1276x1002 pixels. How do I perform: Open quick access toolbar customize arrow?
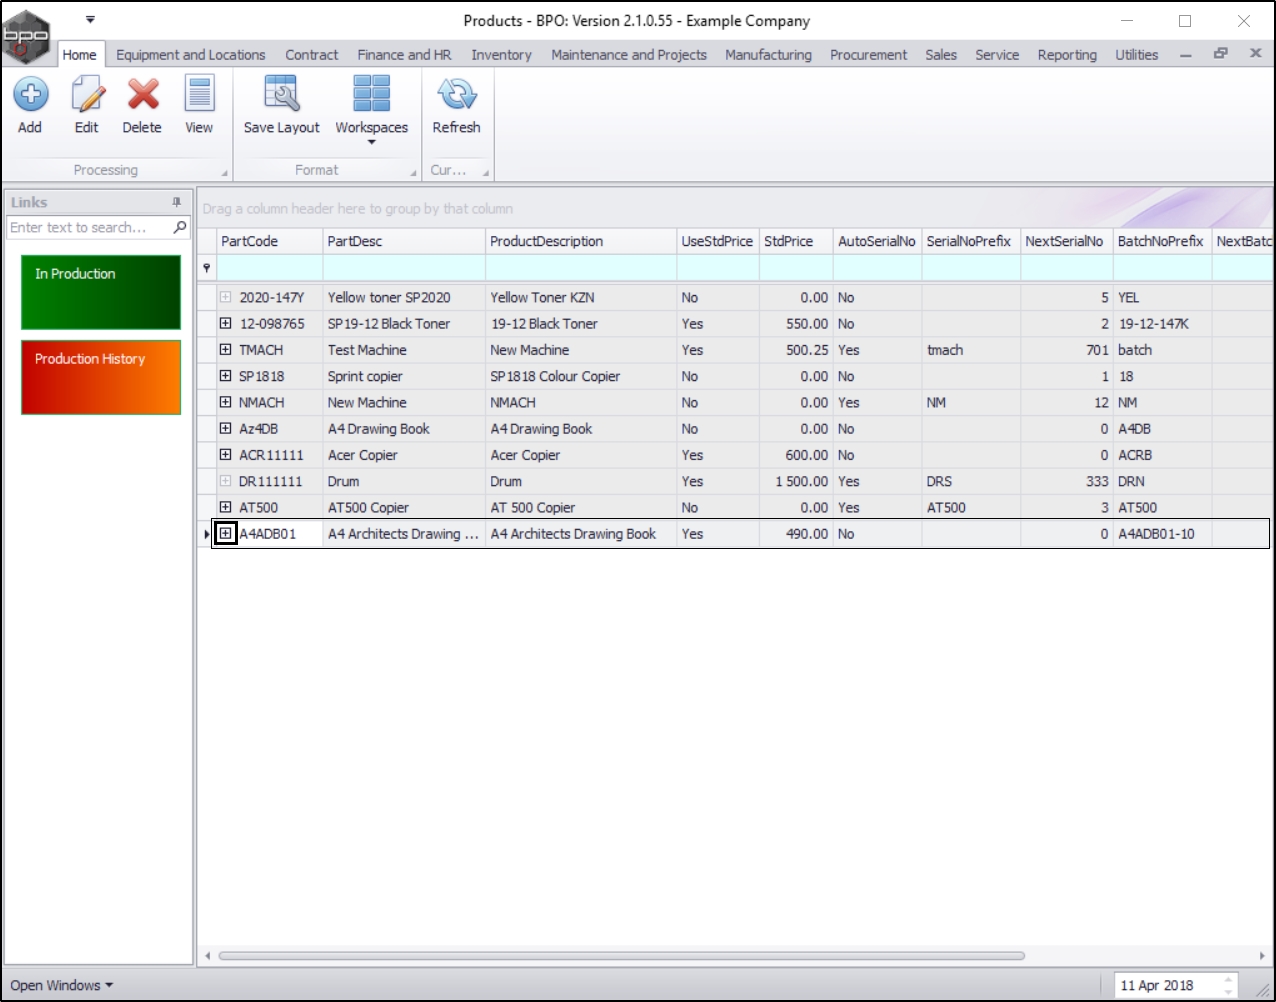[90, 19]
